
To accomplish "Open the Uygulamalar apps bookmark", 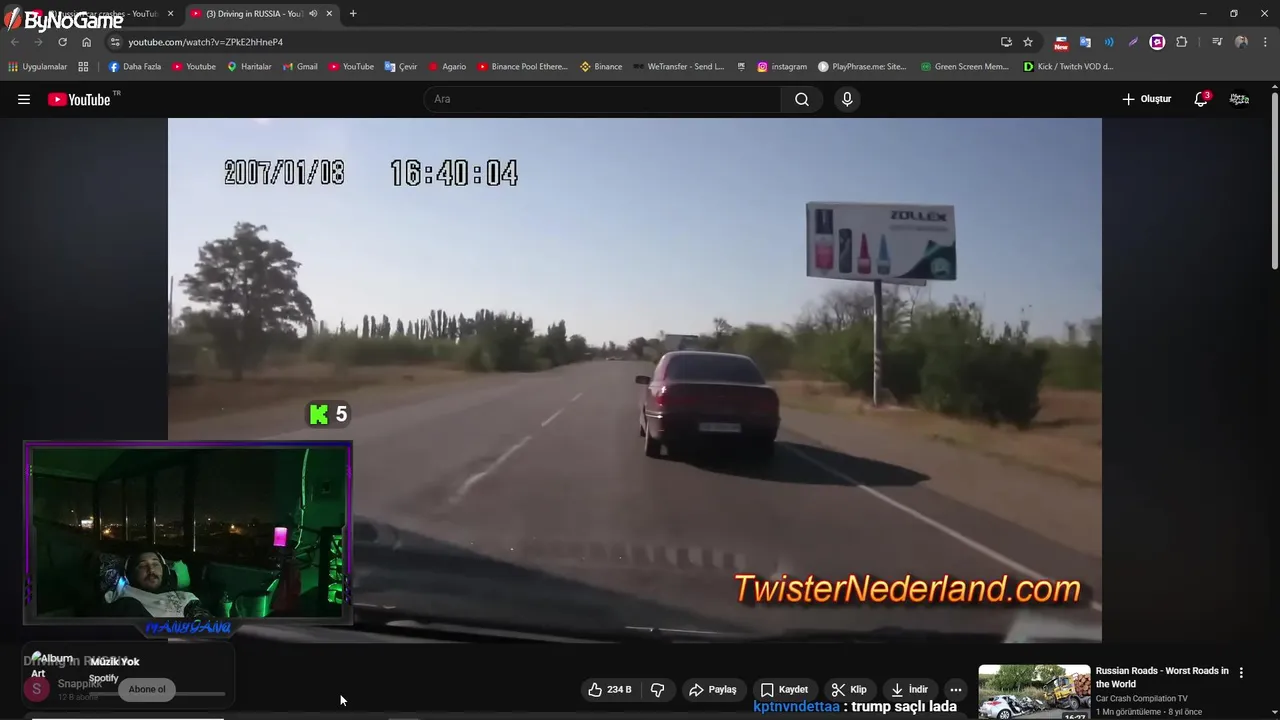I will pos(38,67).
